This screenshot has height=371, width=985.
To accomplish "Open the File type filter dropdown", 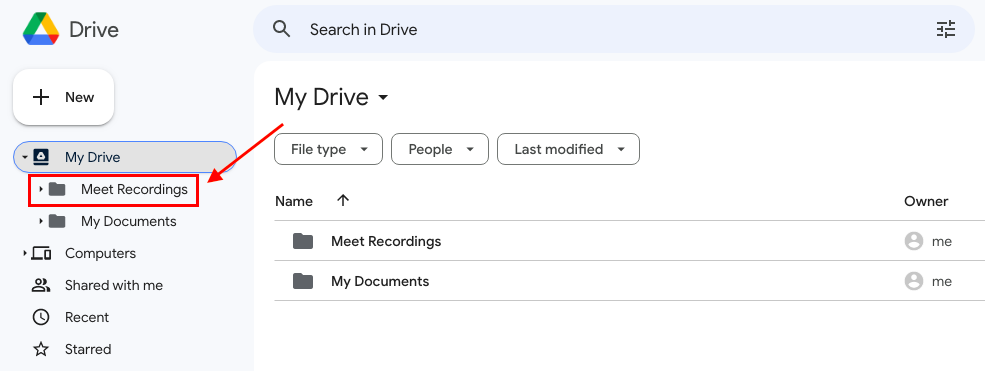I will [329, 149].
